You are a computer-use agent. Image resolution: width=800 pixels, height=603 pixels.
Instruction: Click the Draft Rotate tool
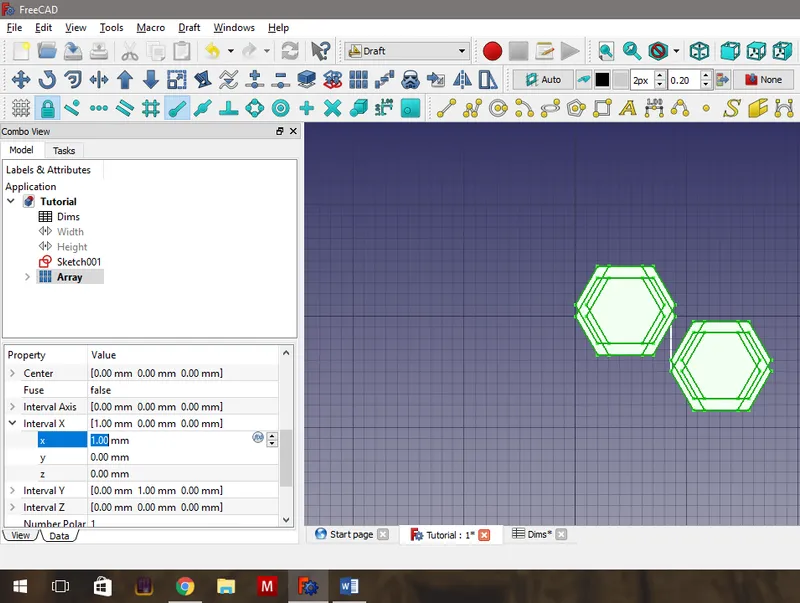(x=46, y=80)
